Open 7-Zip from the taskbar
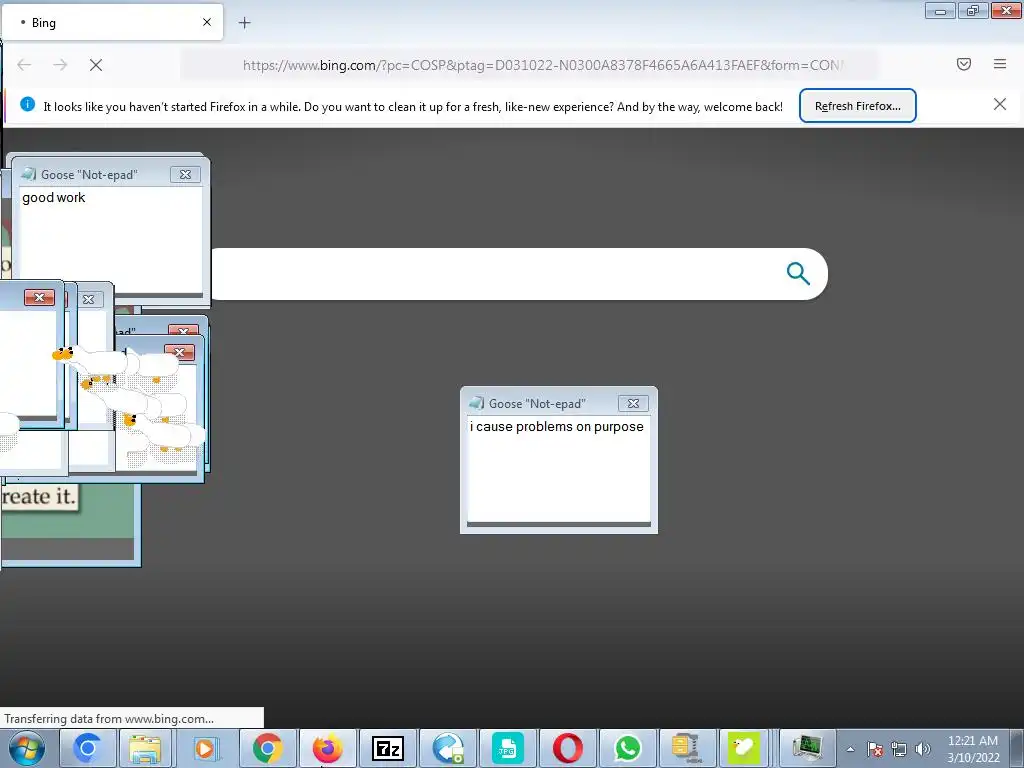Screen dimensions: 1024x768 pos(387,748)
